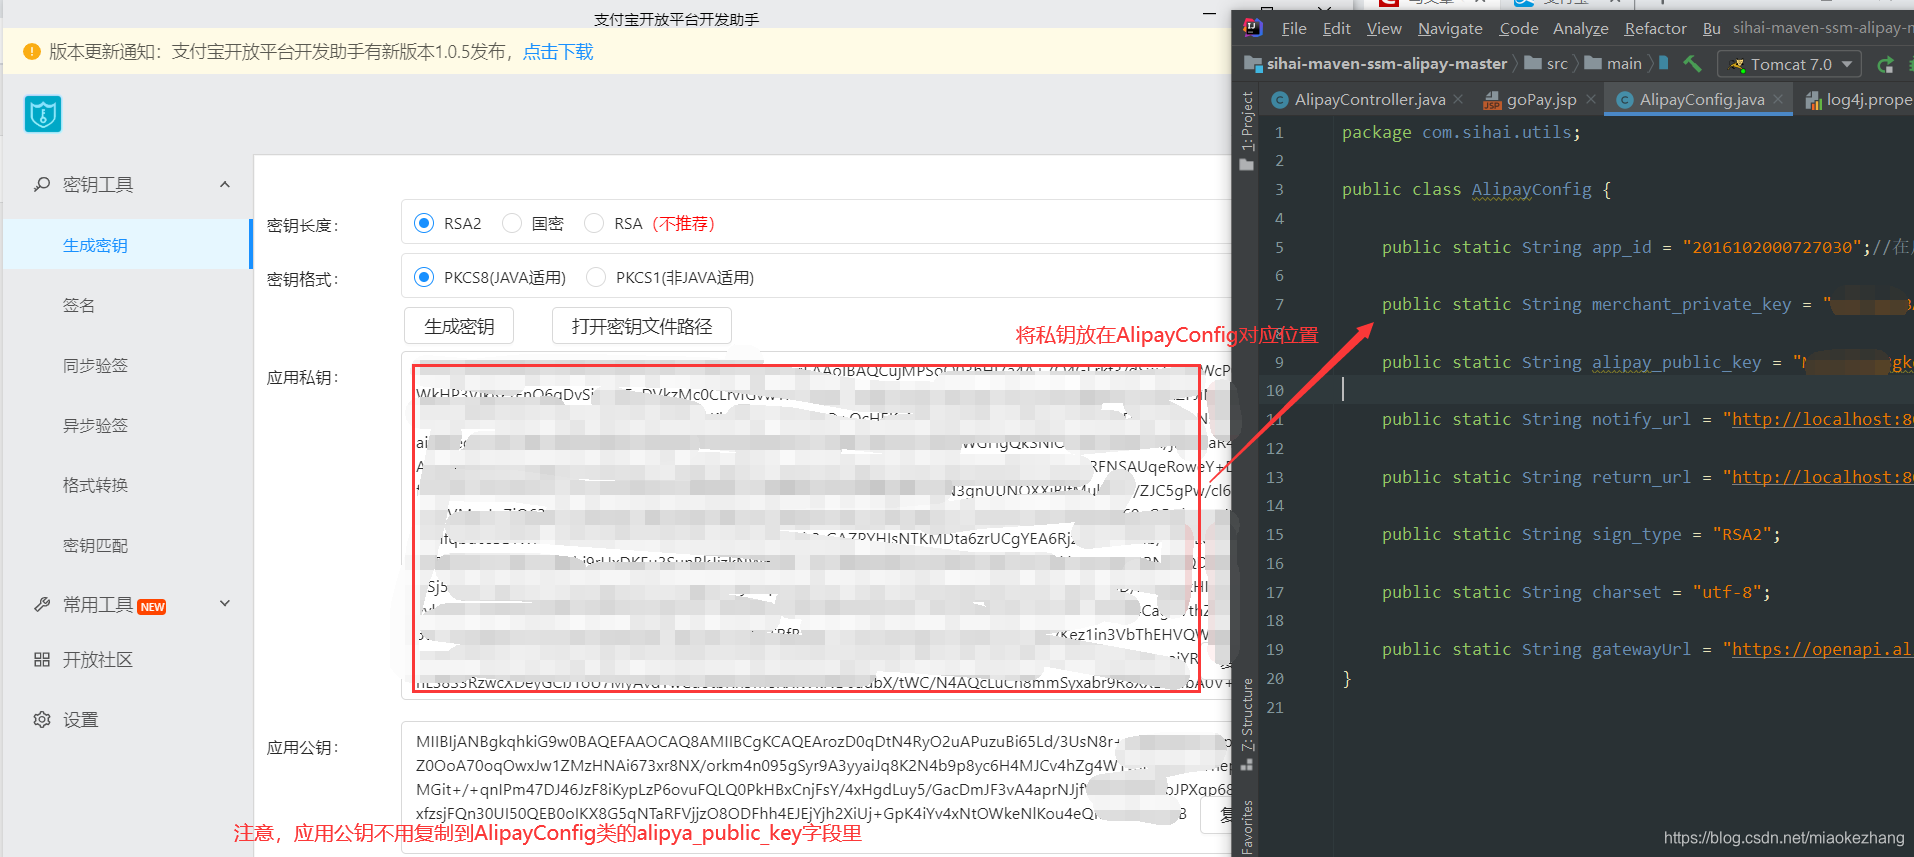
Task: Switch to AlipayController.java tab
Action: (1369, 100)
